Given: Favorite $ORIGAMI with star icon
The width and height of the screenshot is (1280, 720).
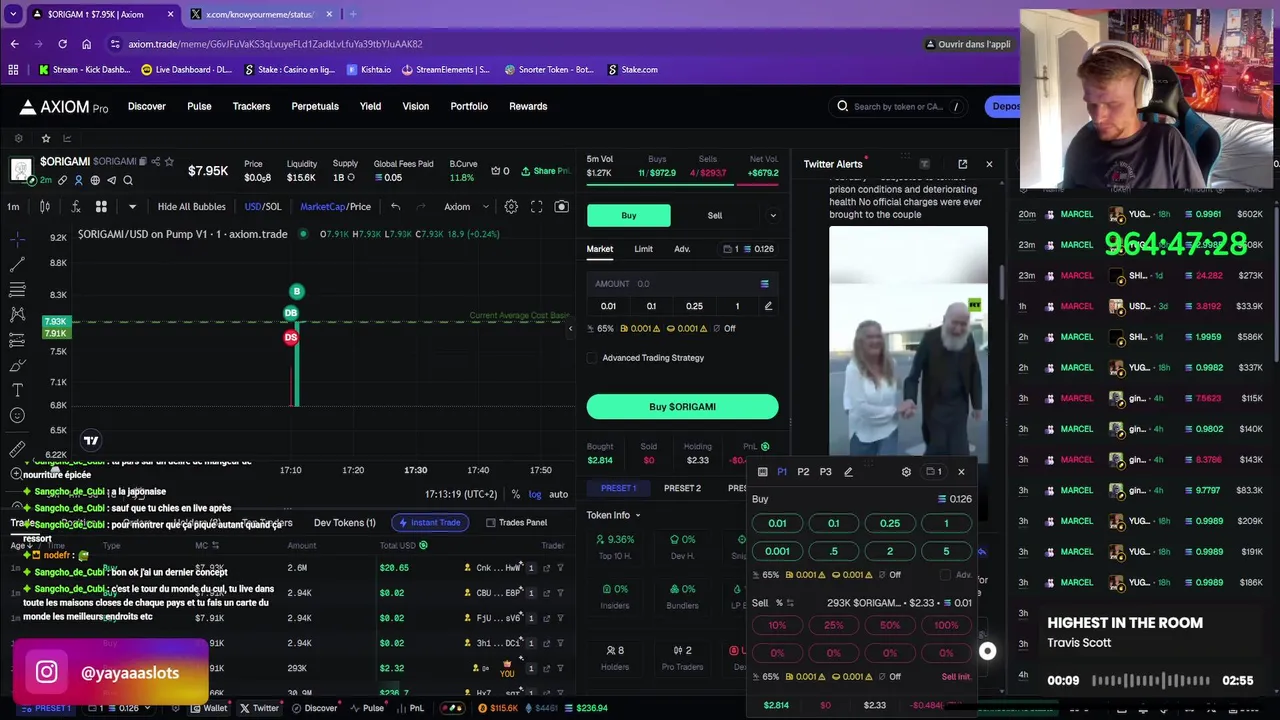Looking at the screenshot, I should [169, 162].
